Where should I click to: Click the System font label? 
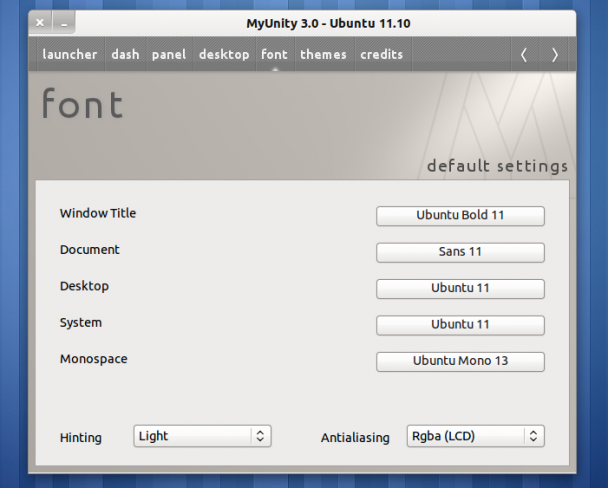(x=81, y=323)
